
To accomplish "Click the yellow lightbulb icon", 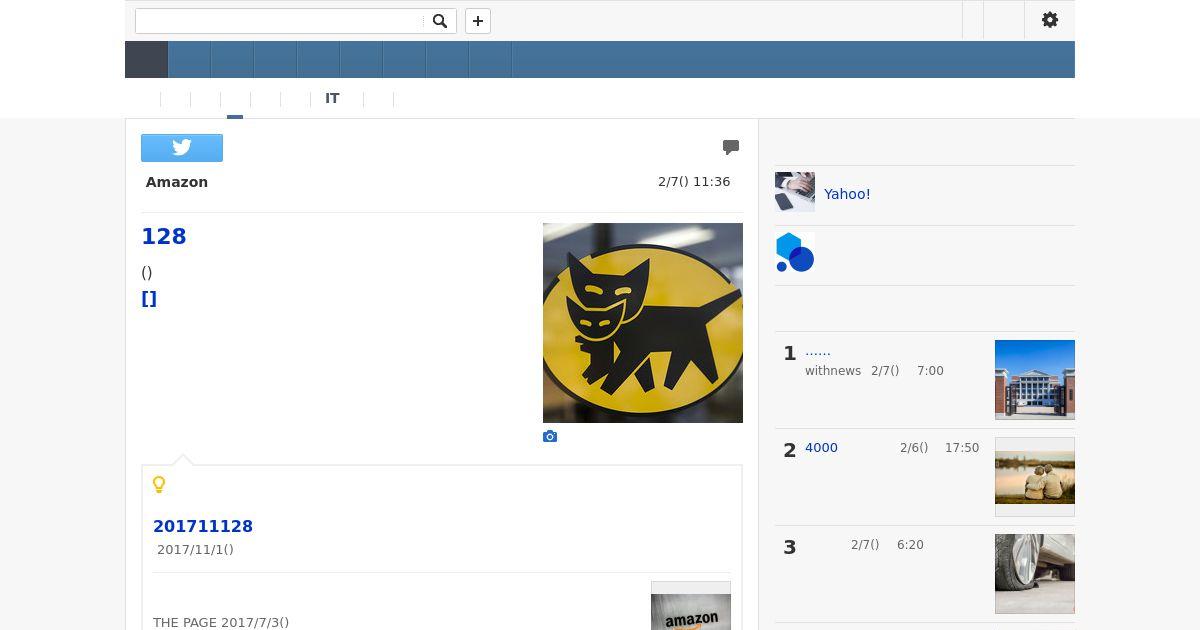I will tap(159, 485).
